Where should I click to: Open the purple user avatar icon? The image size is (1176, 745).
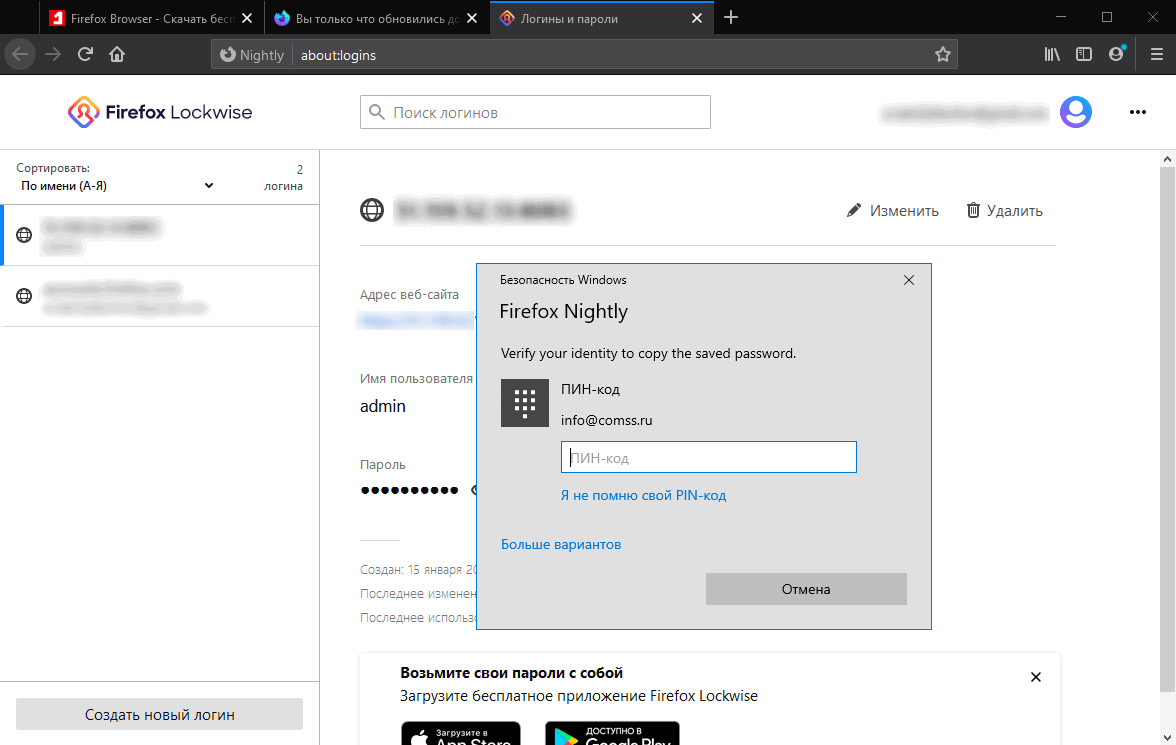pyautogui.click(x=1076, y=113)
